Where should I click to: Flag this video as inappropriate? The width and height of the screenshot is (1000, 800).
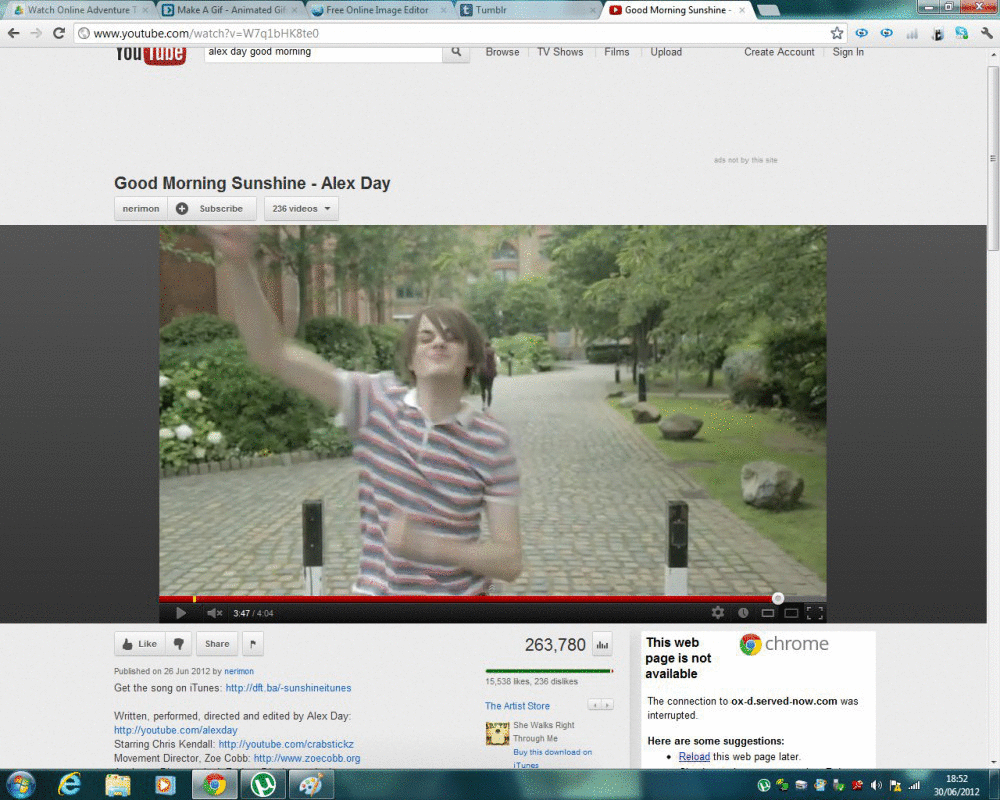pos(253,644)
